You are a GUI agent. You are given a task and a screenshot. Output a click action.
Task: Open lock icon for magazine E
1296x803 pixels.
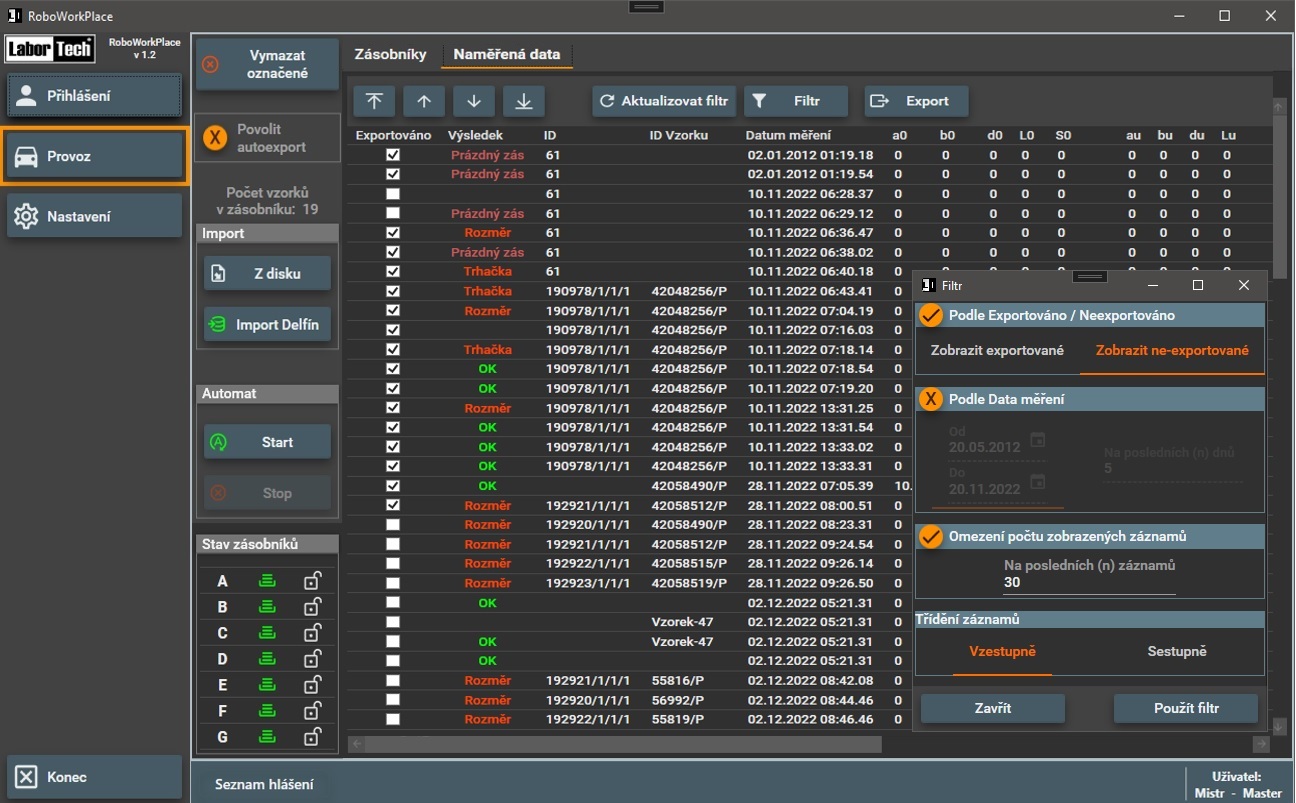click(x=313, y=685)
